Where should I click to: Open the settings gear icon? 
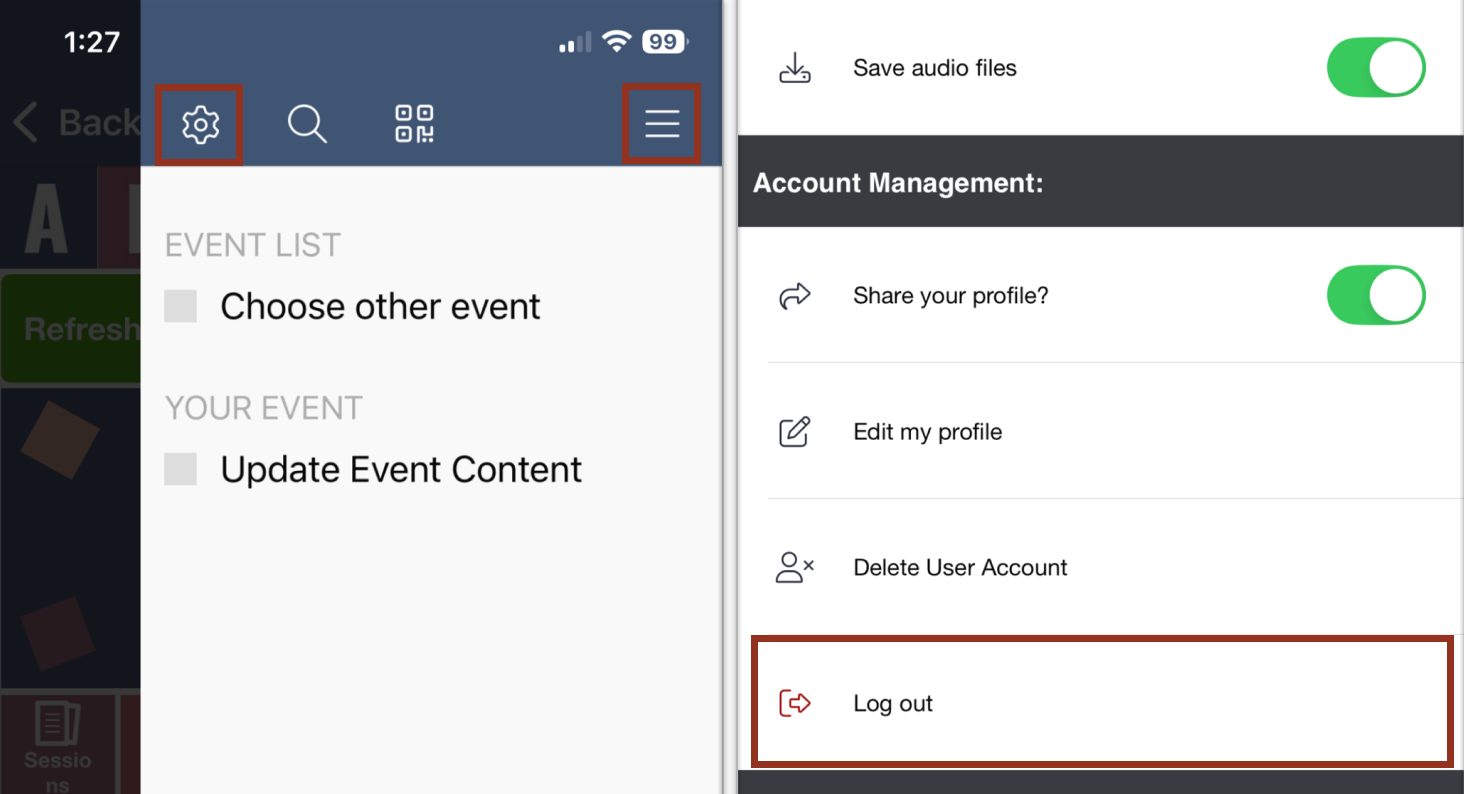(199, 123)
